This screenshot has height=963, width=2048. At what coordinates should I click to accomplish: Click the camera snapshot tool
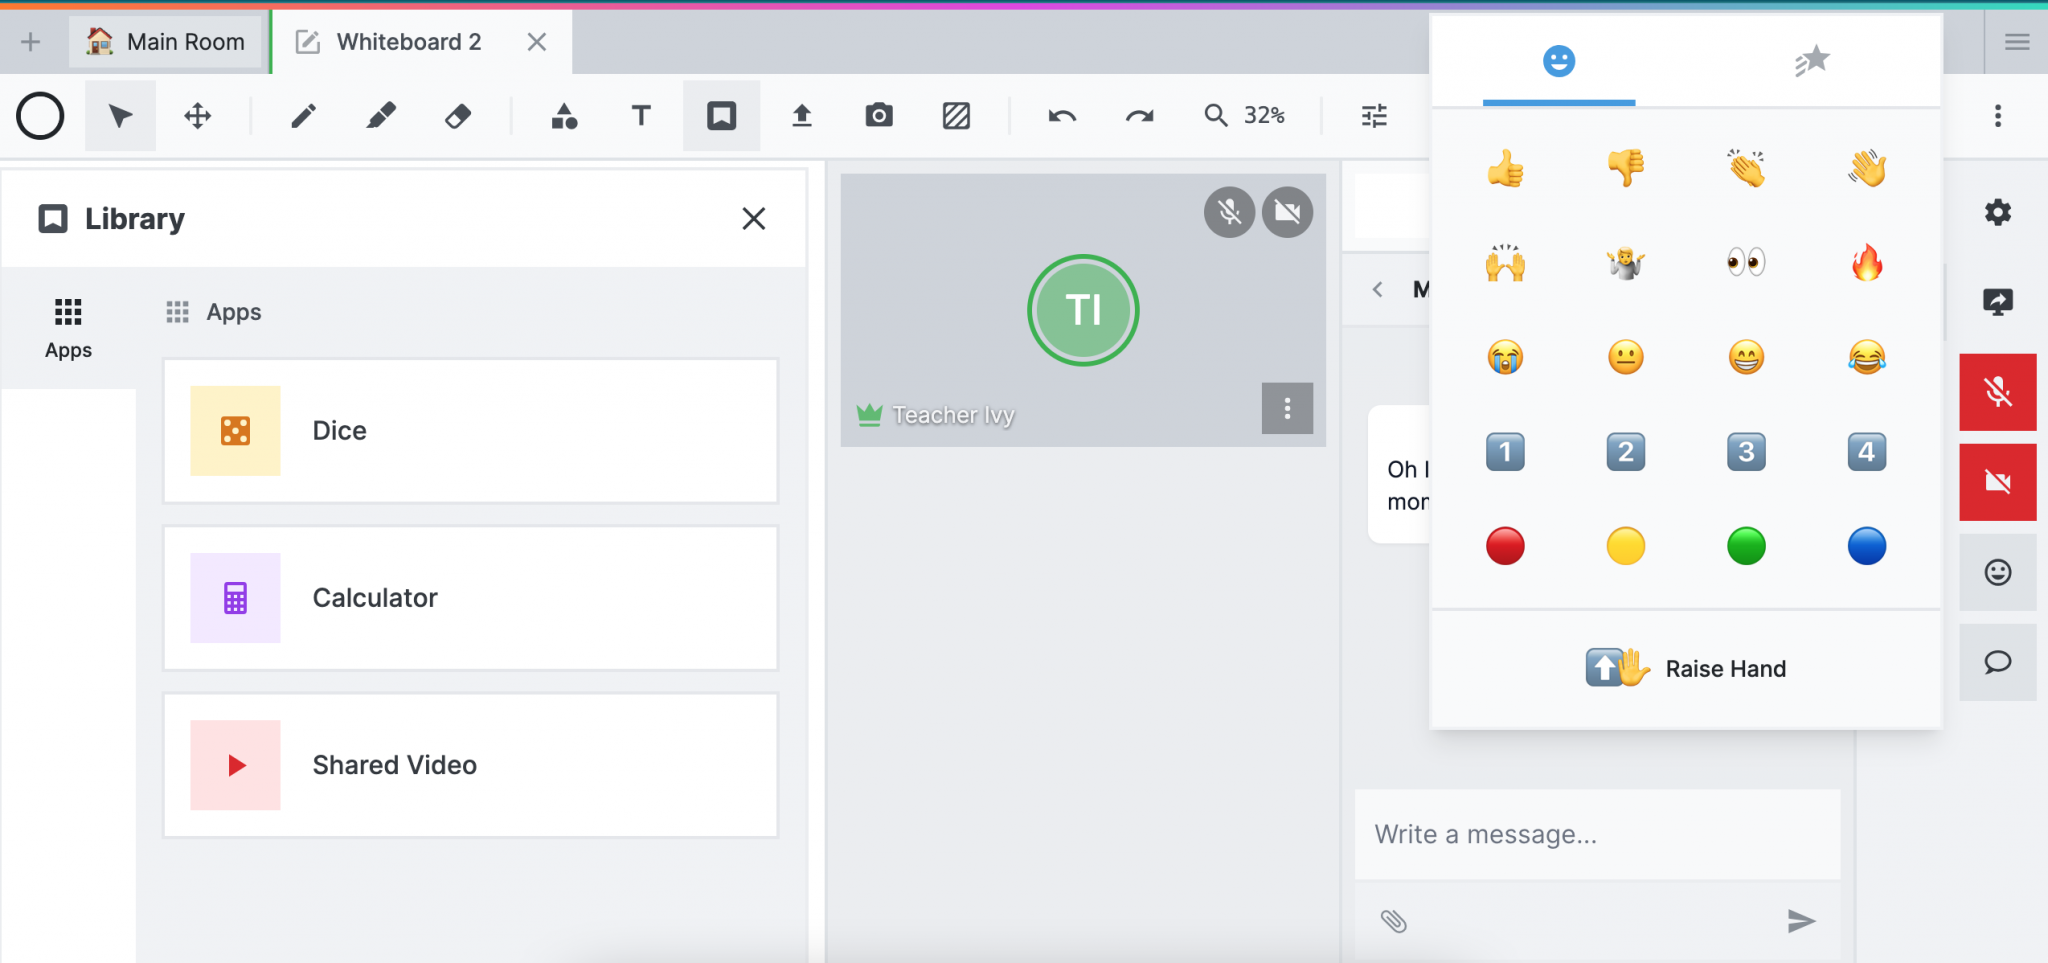pyautogui.click(x=877, y=115)
